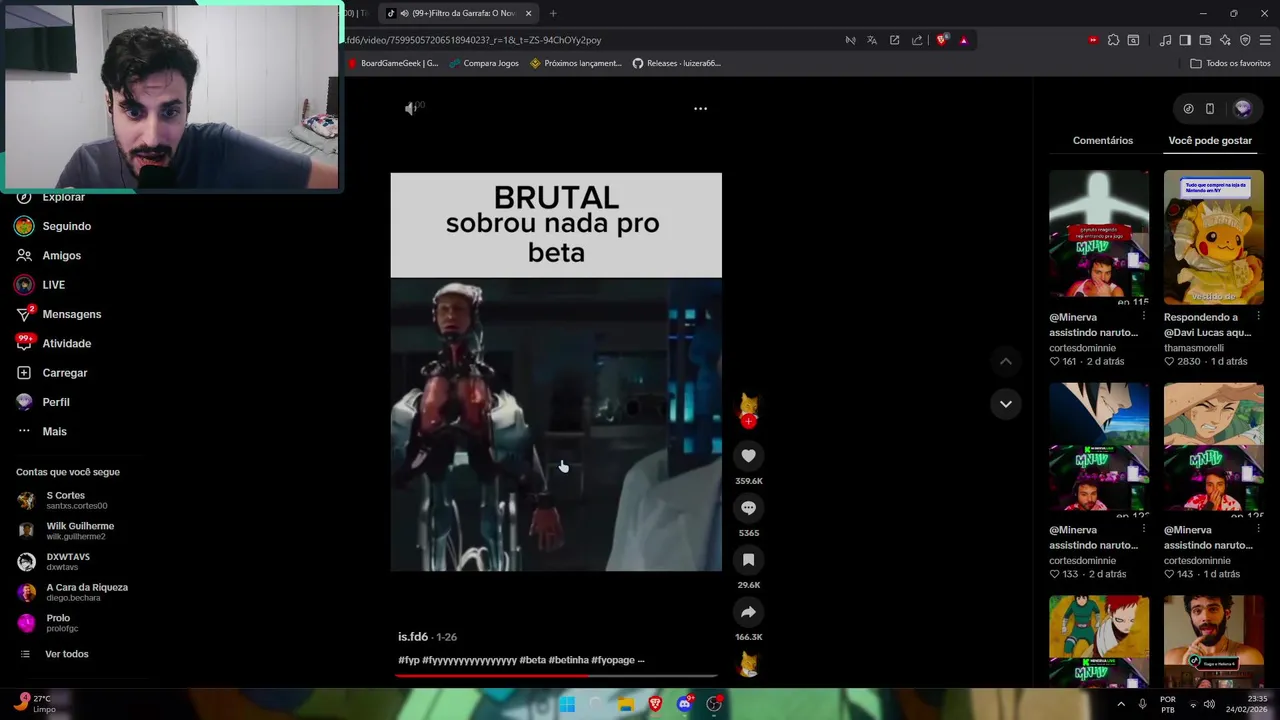1280x720 pixels.
Task: Go to previous video with up chevron
Action: point(1006,361)
